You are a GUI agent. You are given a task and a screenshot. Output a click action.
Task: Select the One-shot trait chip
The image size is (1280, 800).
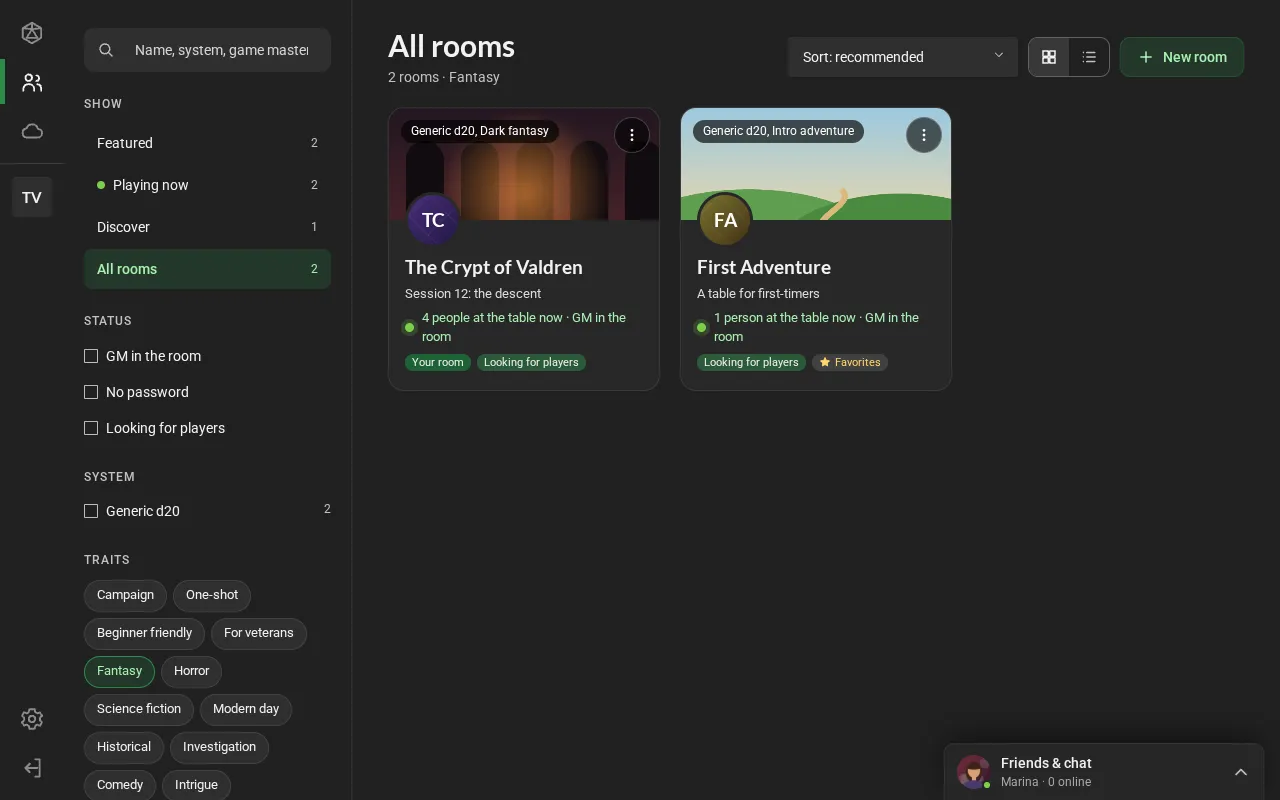click(x=212, y=595)
